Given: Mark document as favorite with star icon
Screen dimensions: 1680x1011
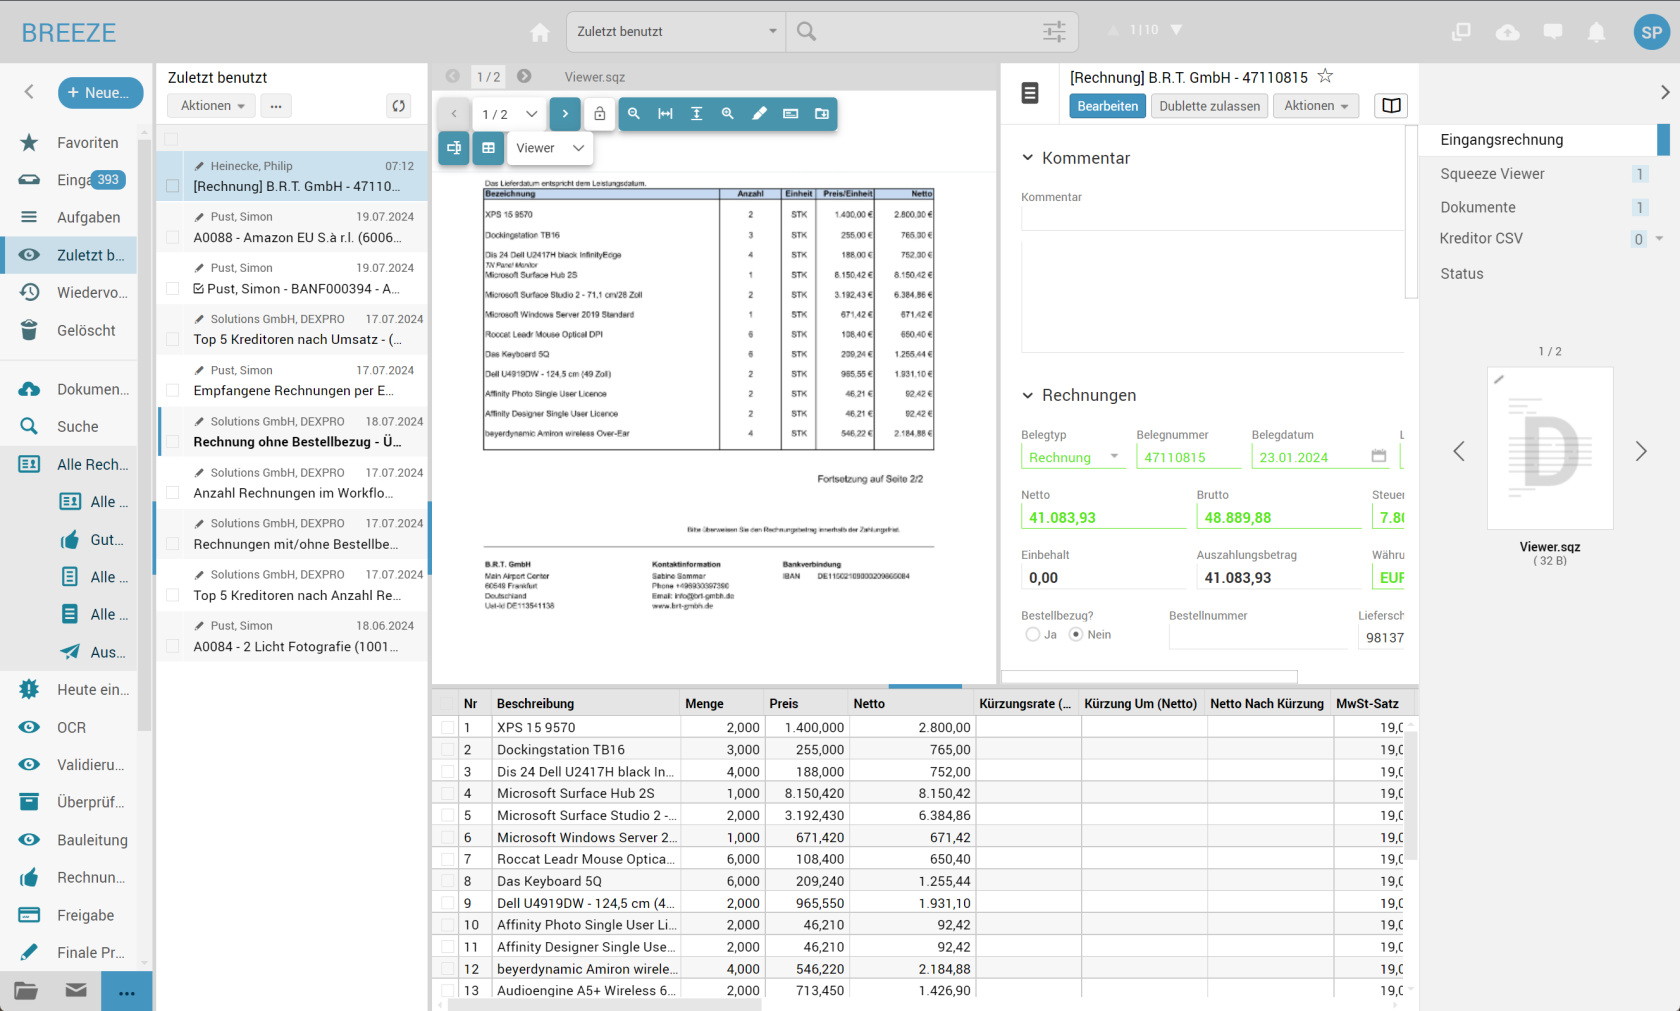Looking at the screenshot, I should 1325,76.
